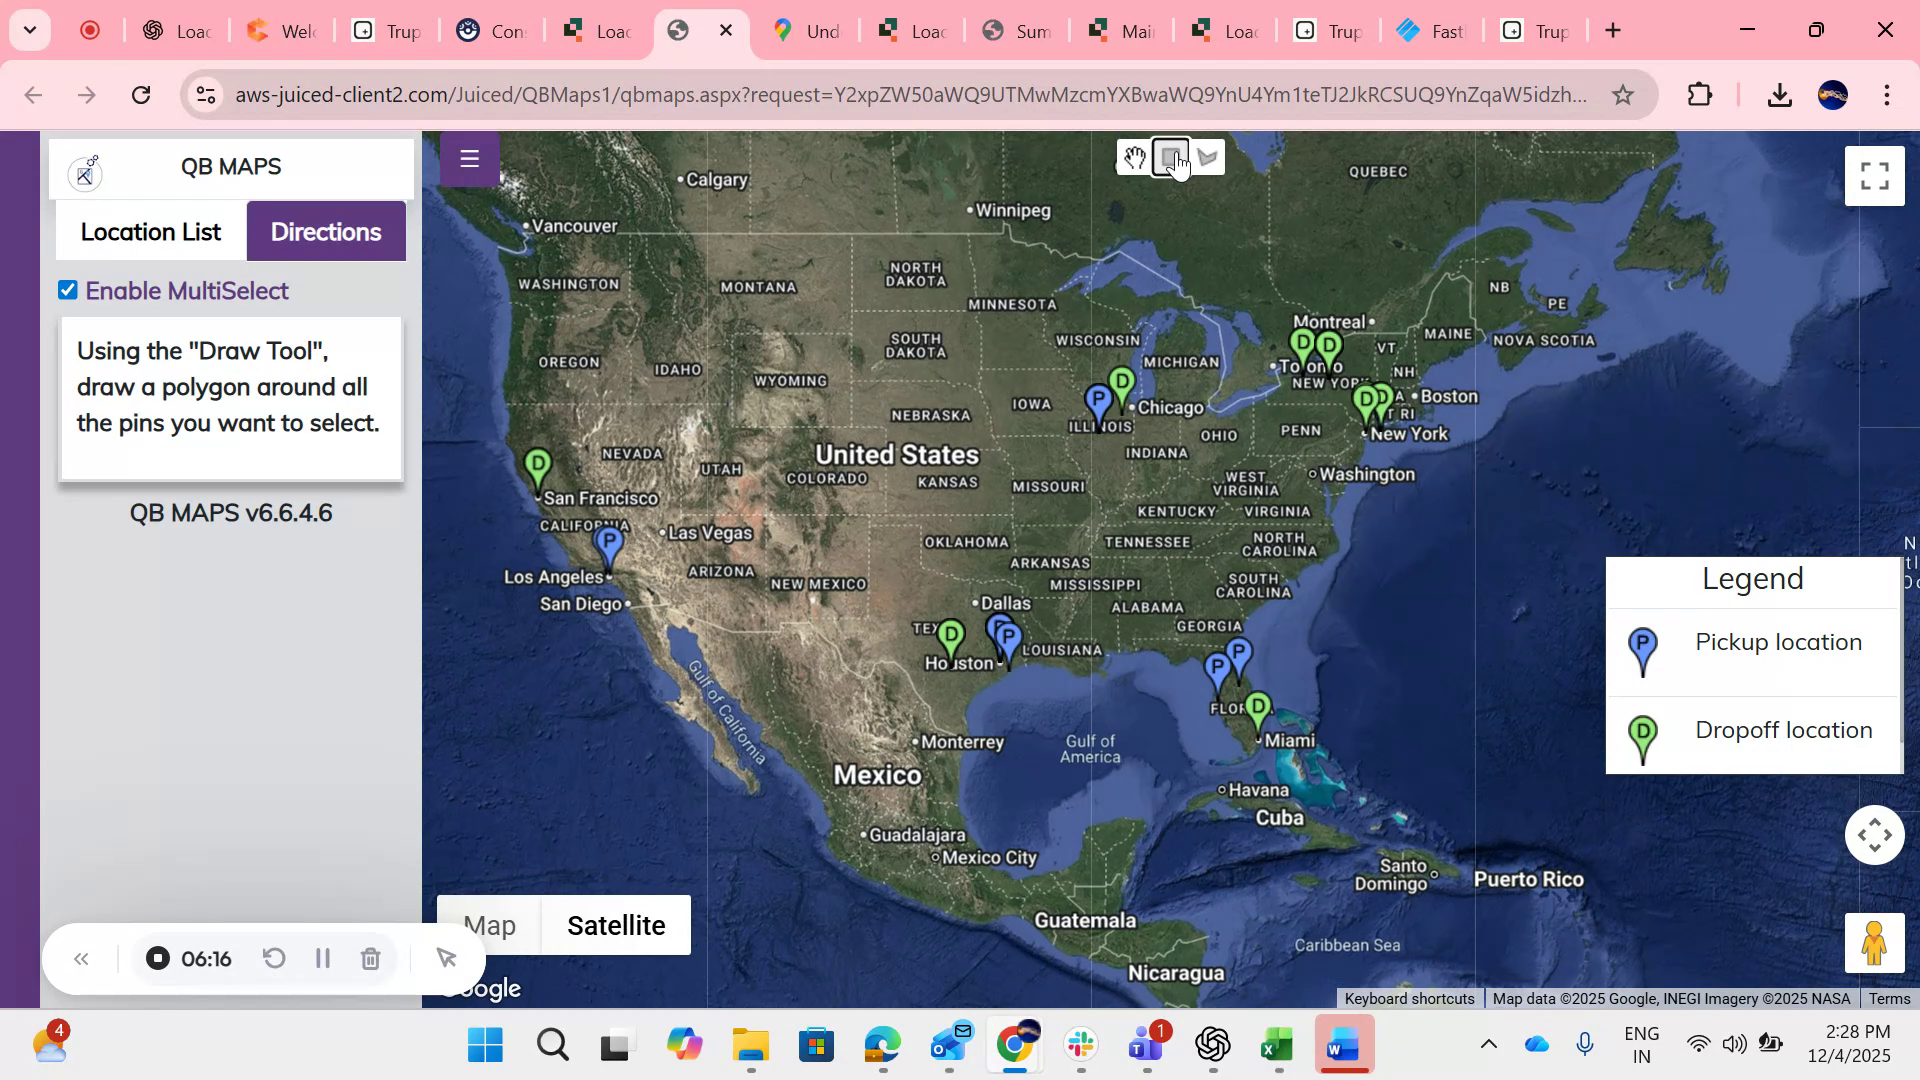Viewport: 1920px width, 1080px height.
Task: Uncheck the Enable MultiSelect checkbox
Action: click(x=67, y=290)
